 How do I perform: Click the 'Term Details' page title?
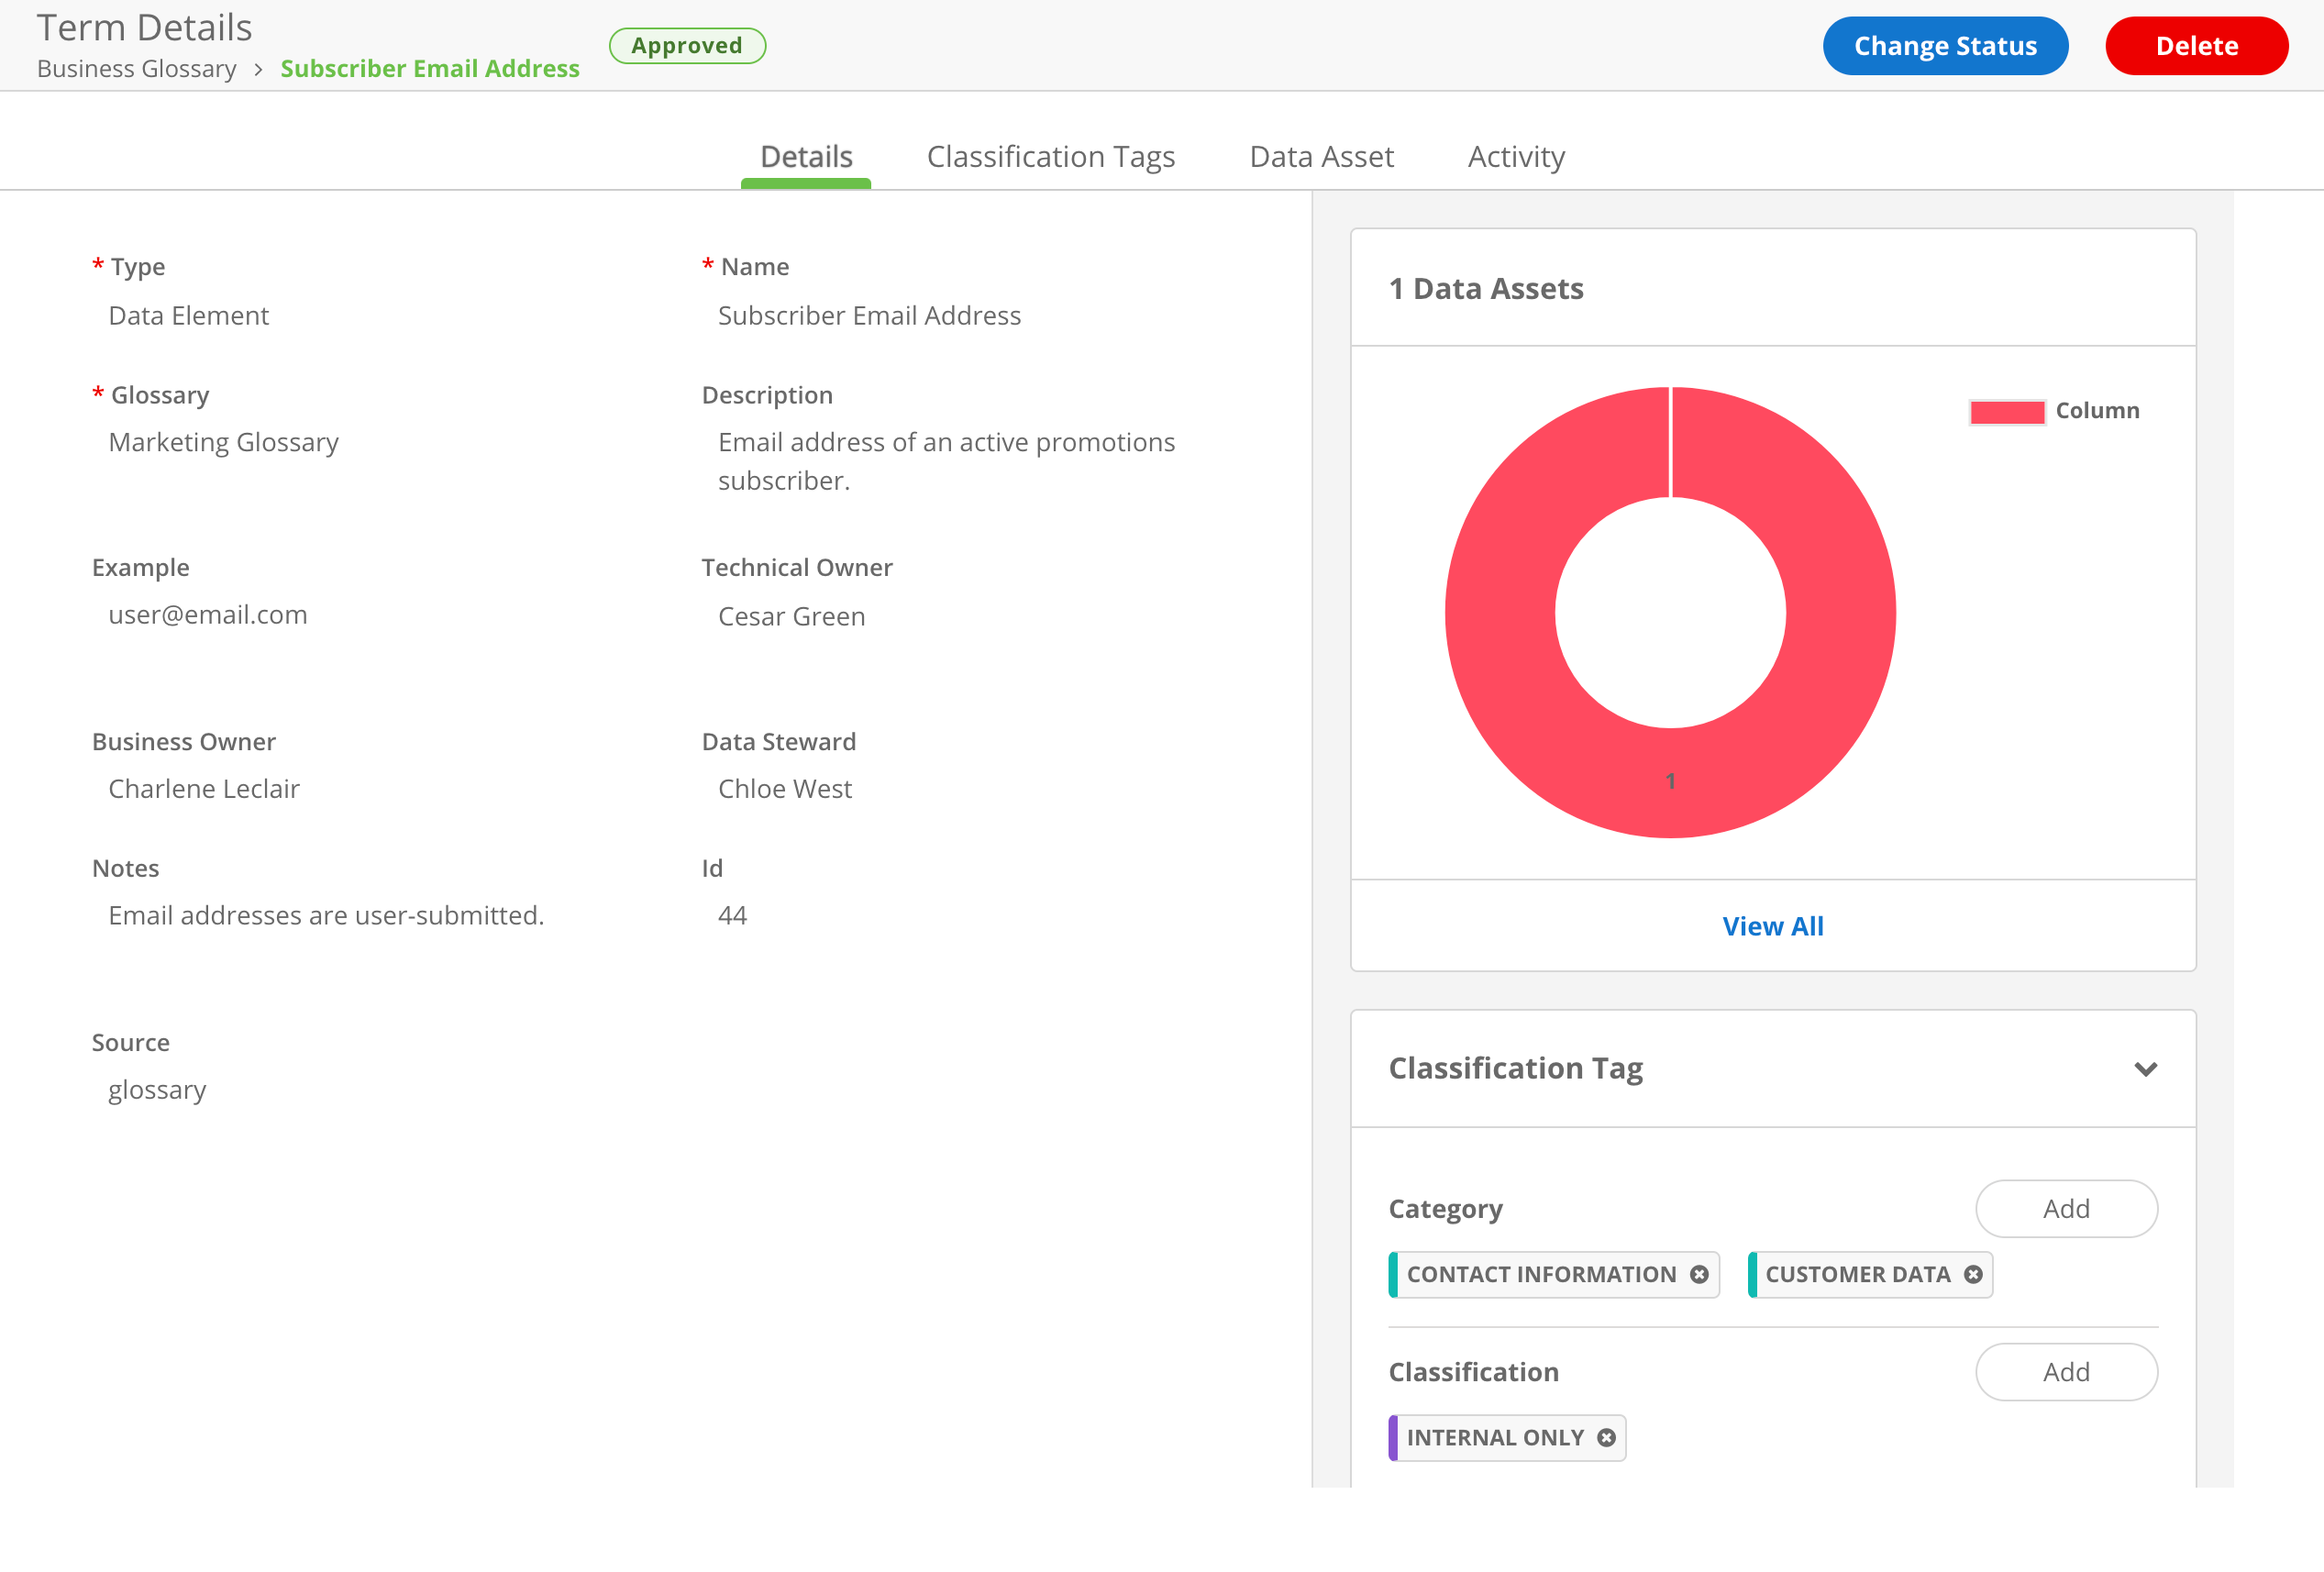click(145, 27)
